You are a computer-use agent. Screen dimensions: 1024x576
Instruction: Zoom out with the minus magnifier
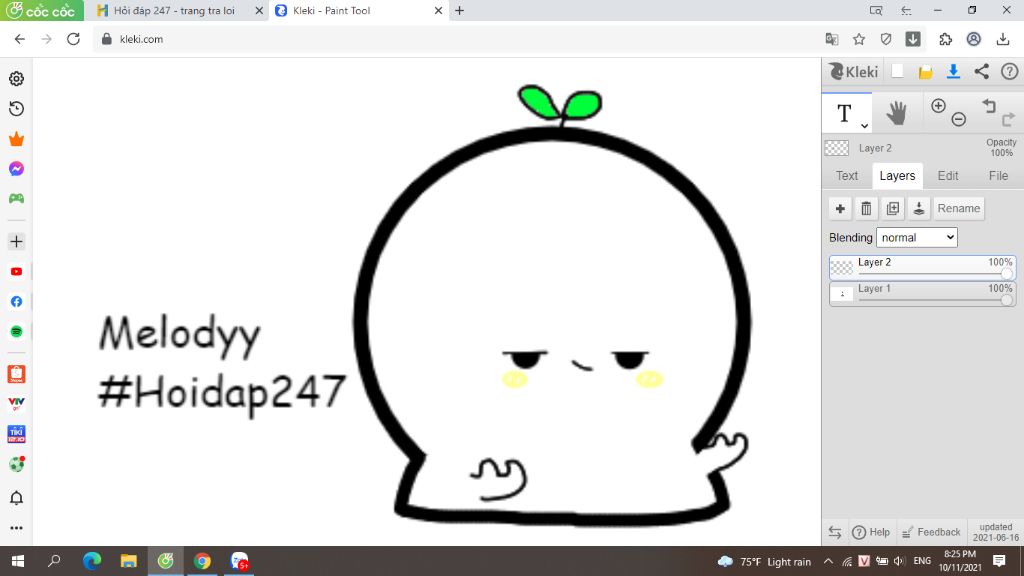[x=958, y=120]
